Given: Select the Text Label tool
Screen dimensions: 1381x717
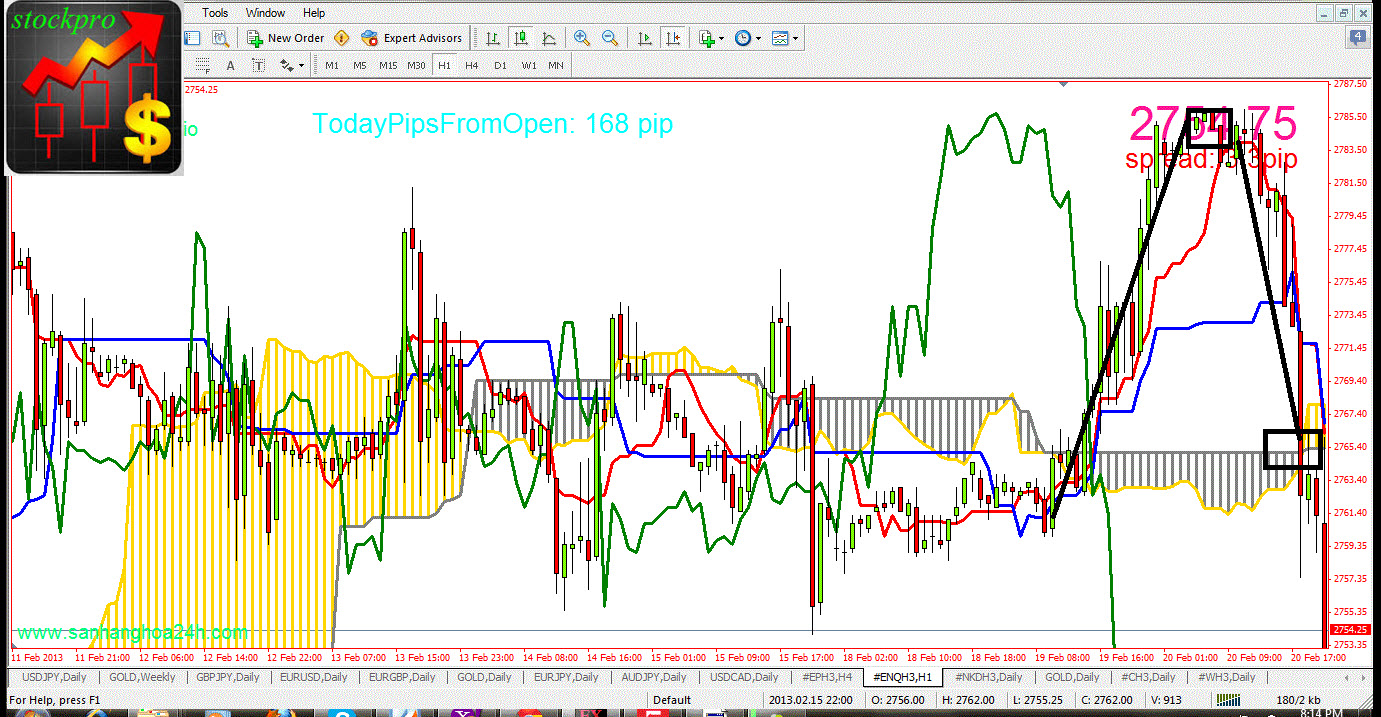Looking at the screenshot, I should (259, 66).
